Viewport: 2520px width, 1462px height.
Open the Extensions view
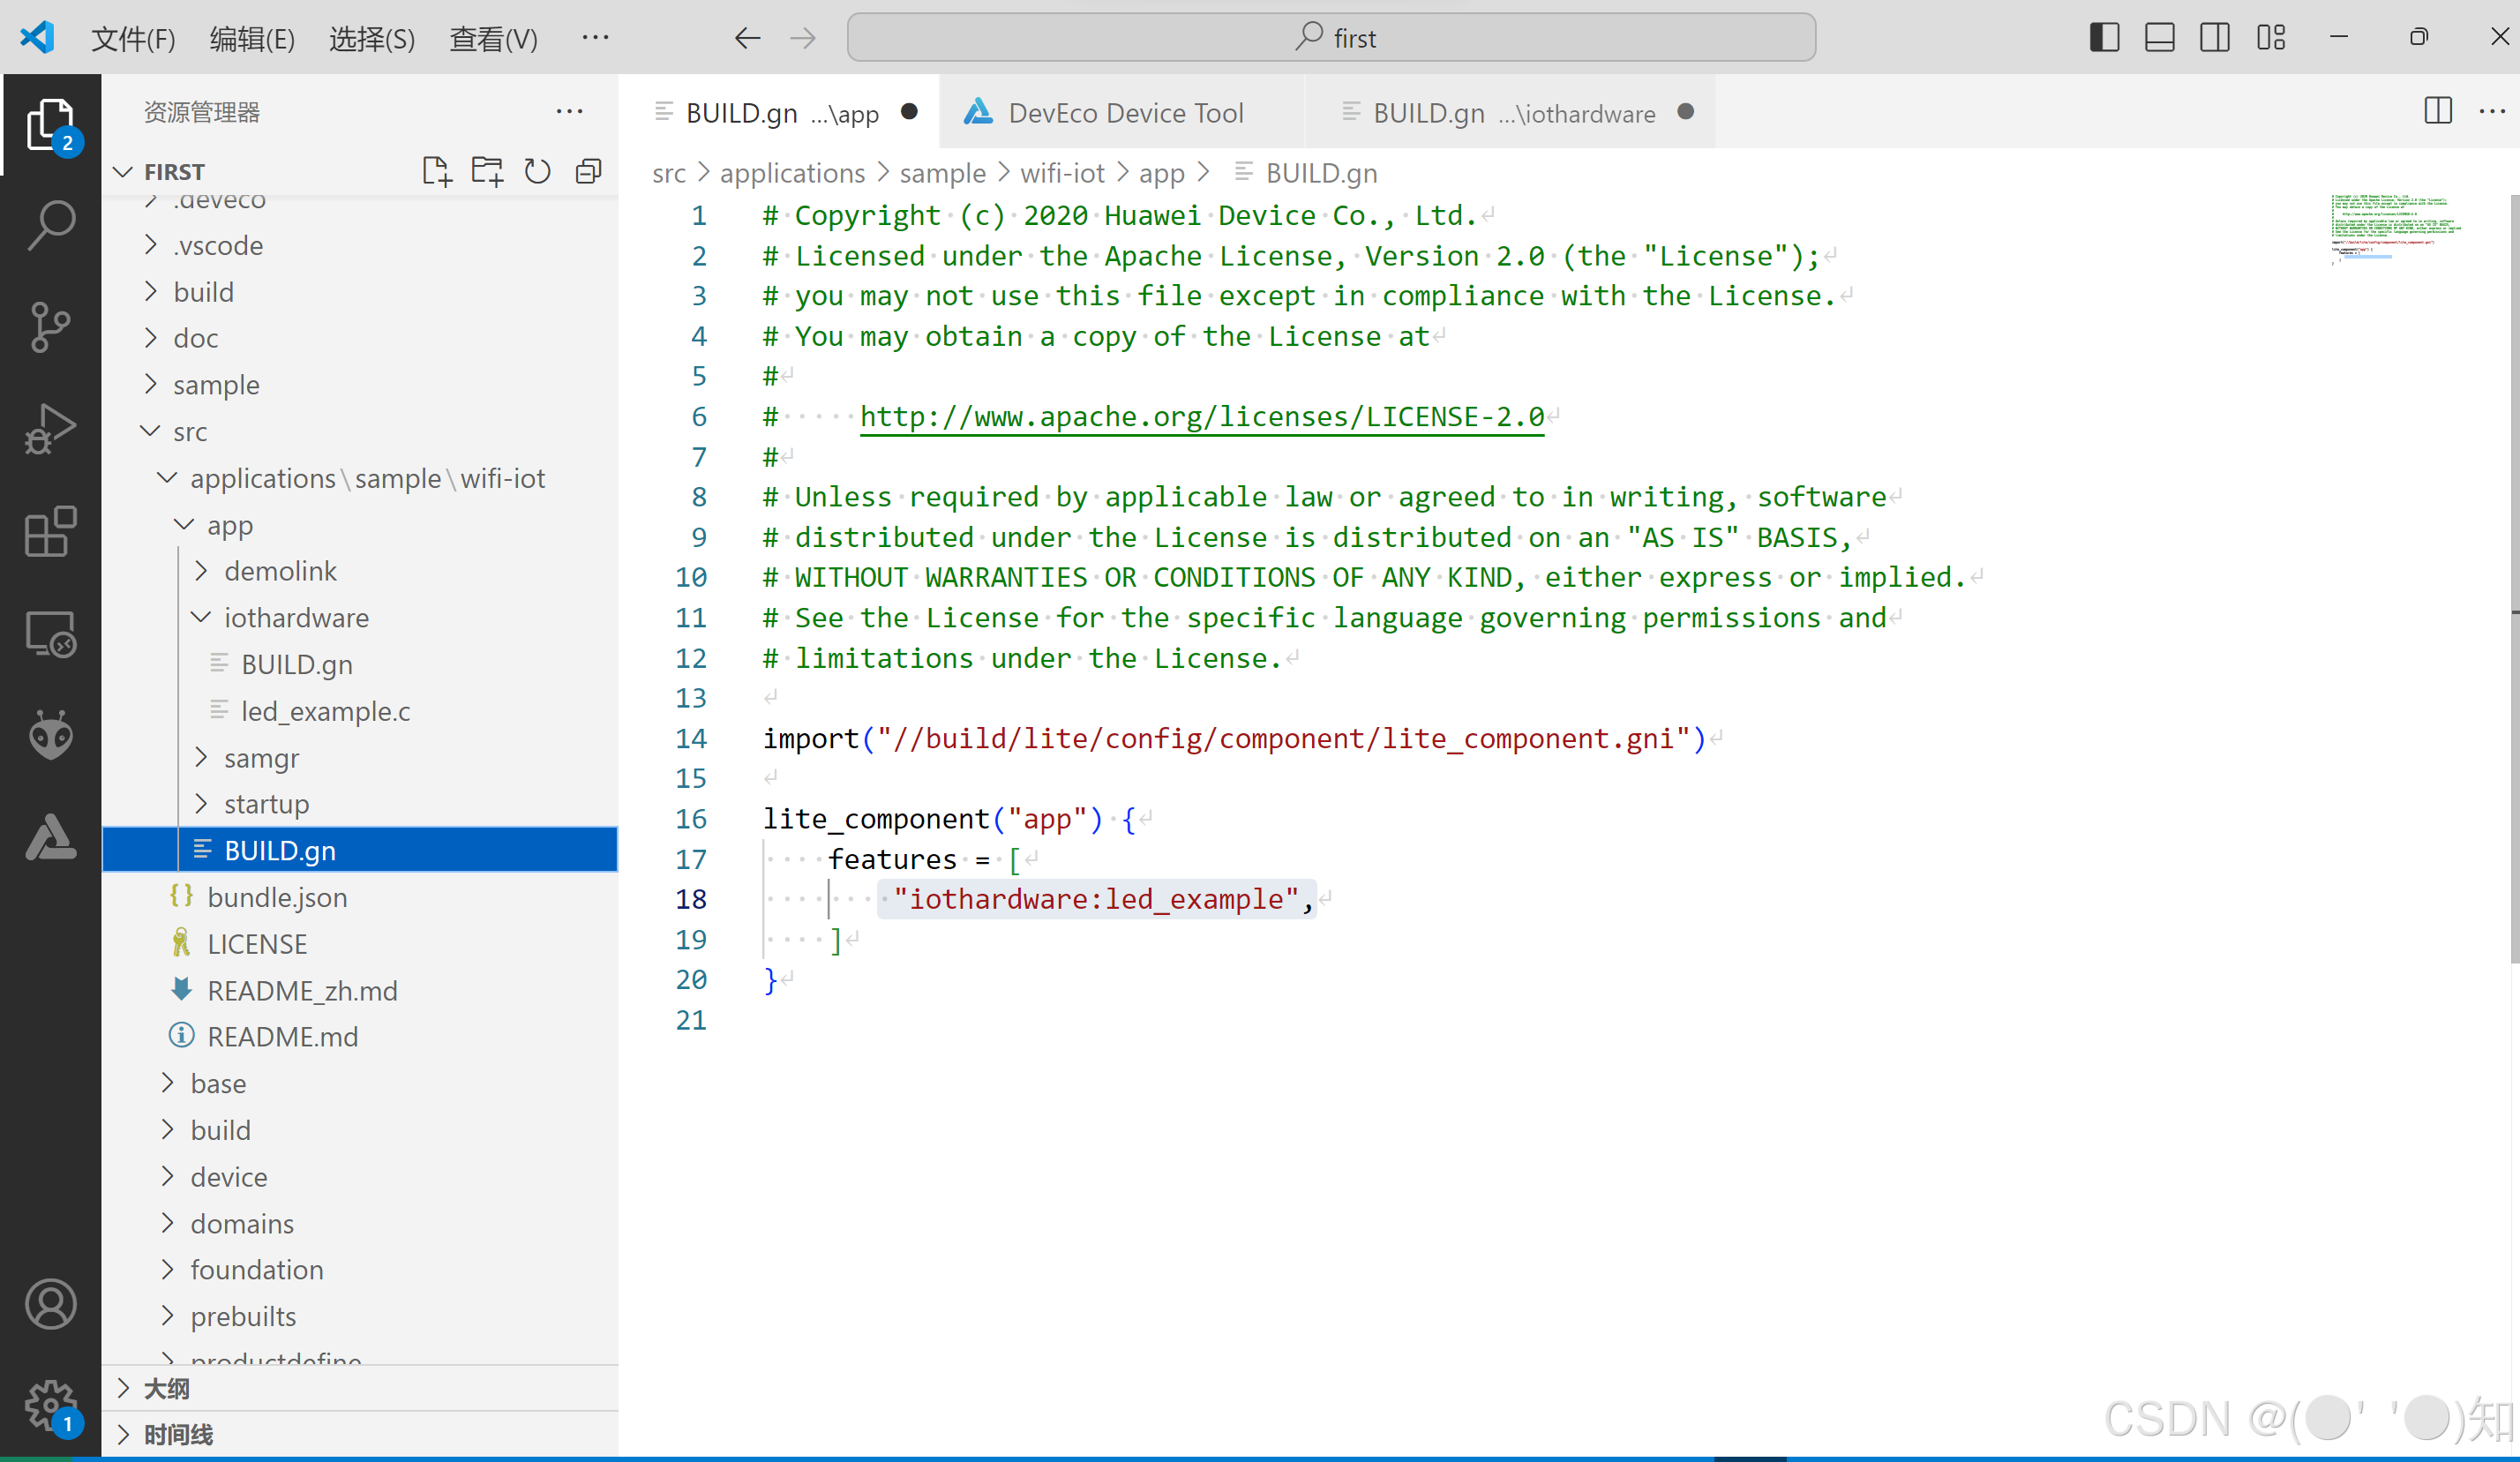click(x=50, y=531)
